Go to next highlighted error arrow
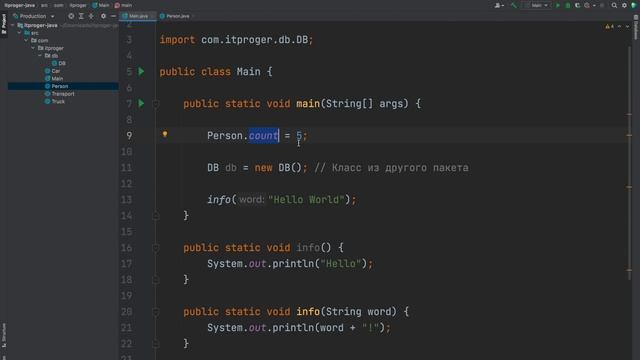 click(627, 27)
